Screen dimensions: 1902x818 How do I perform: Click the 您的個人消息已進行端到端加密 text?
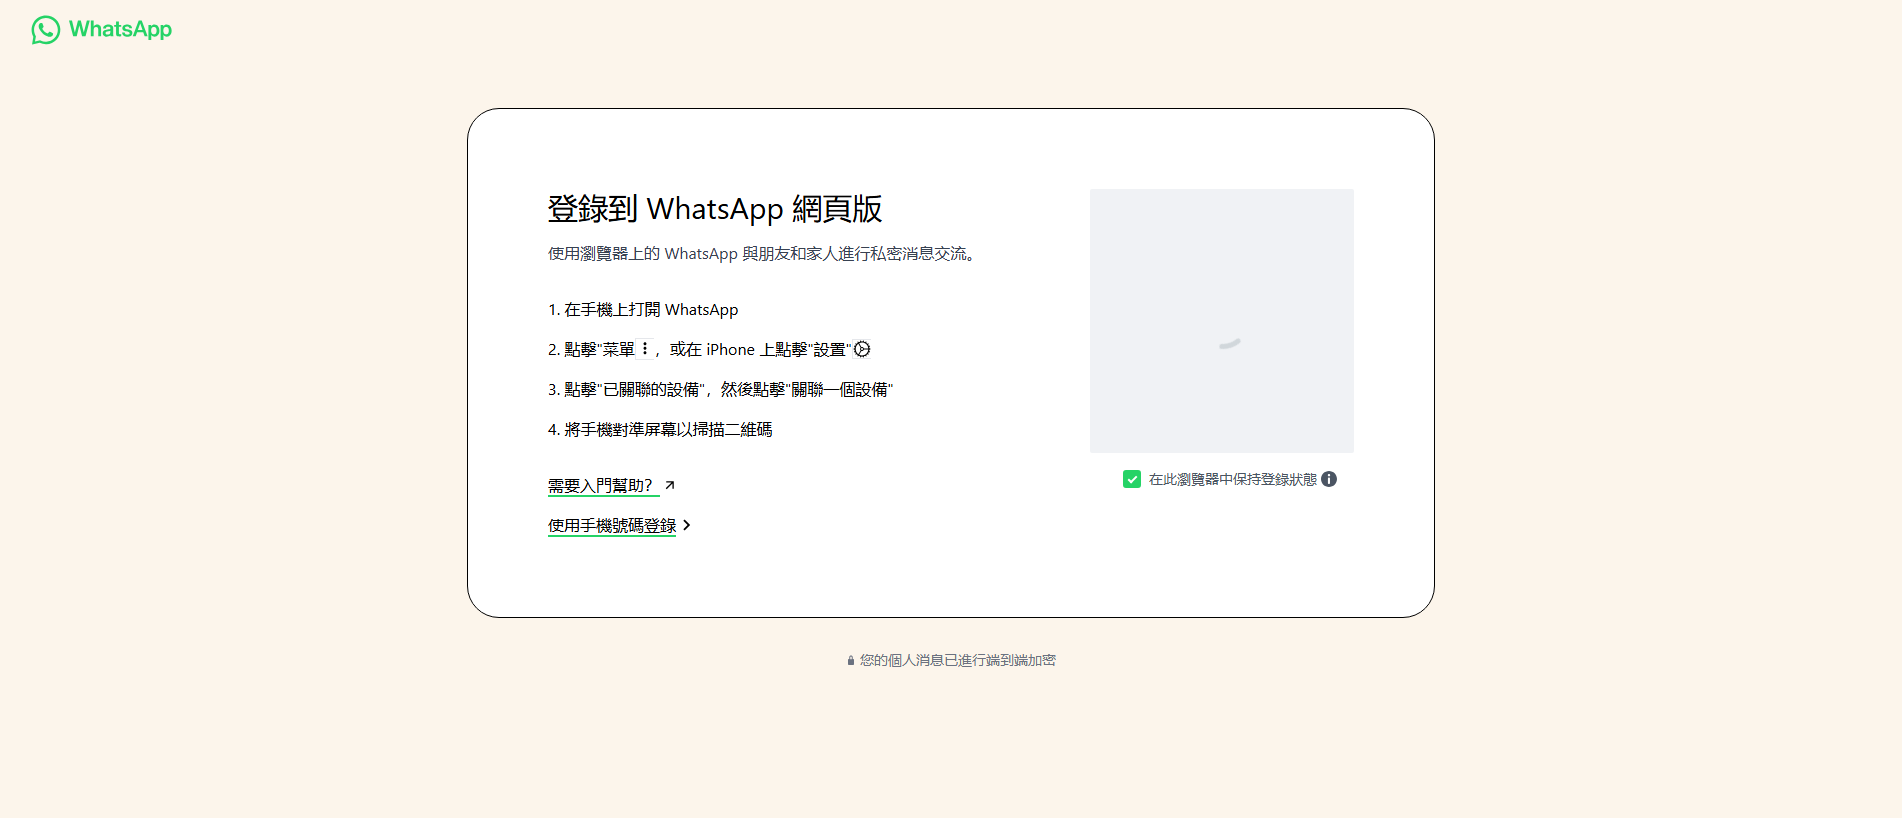pyautogui.click(x=958, y=660)
